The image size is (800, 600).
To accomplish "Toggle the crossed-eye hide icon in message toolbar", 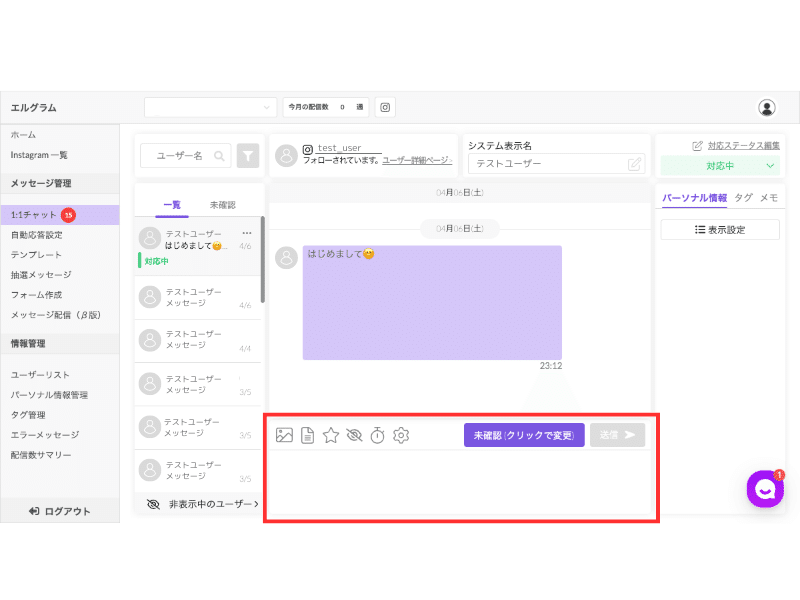I will 354,435.
